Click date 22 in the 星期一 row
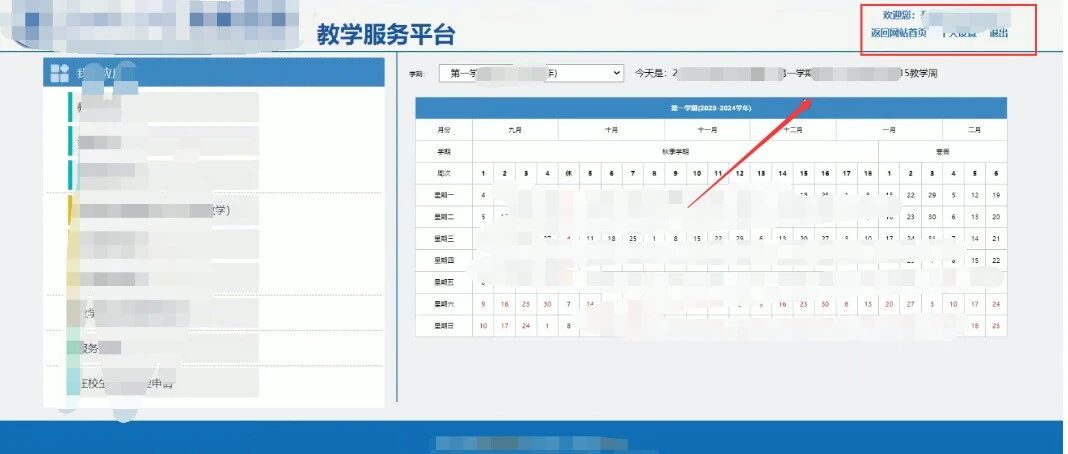The width and height of the screenshot is (1068, 454). [911, 195]
